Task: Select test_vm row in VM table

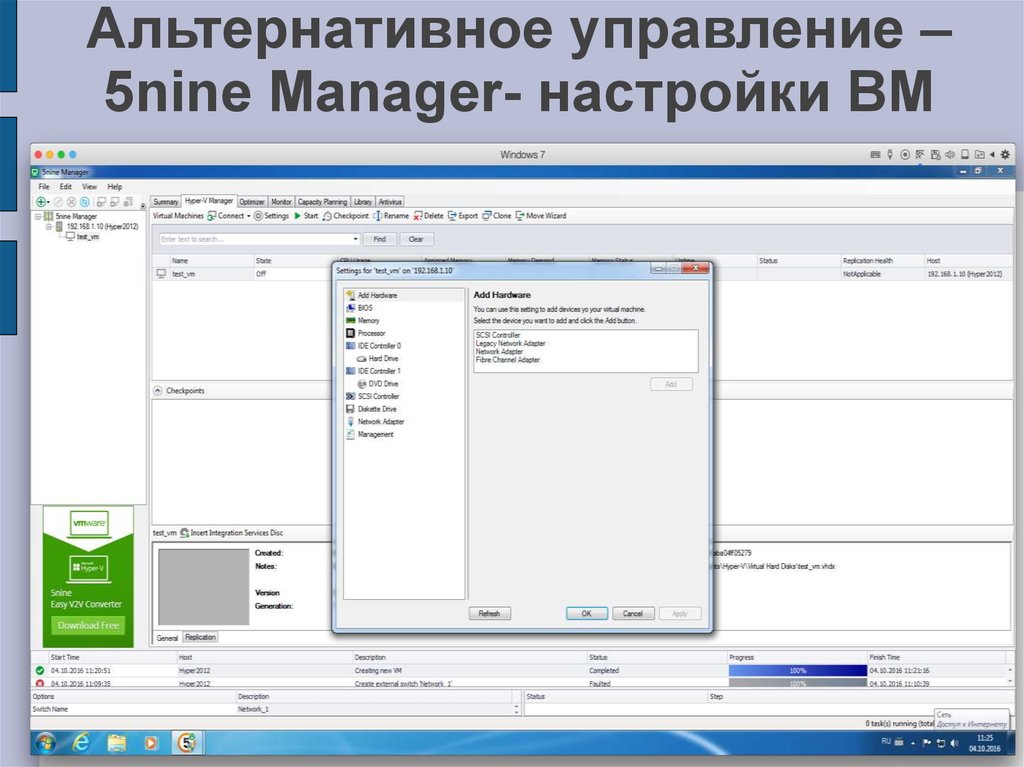Action: click(x=581, y=274)
